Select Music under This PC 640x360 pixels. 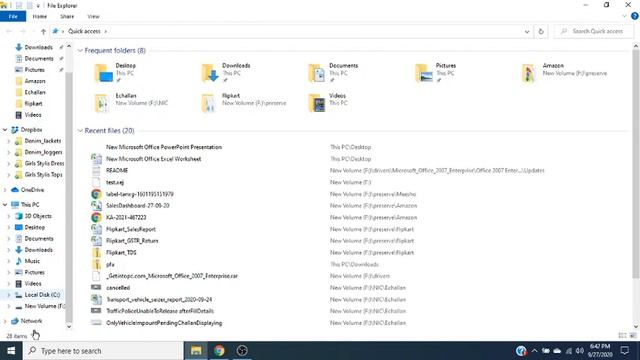click(x=32, y=261)
